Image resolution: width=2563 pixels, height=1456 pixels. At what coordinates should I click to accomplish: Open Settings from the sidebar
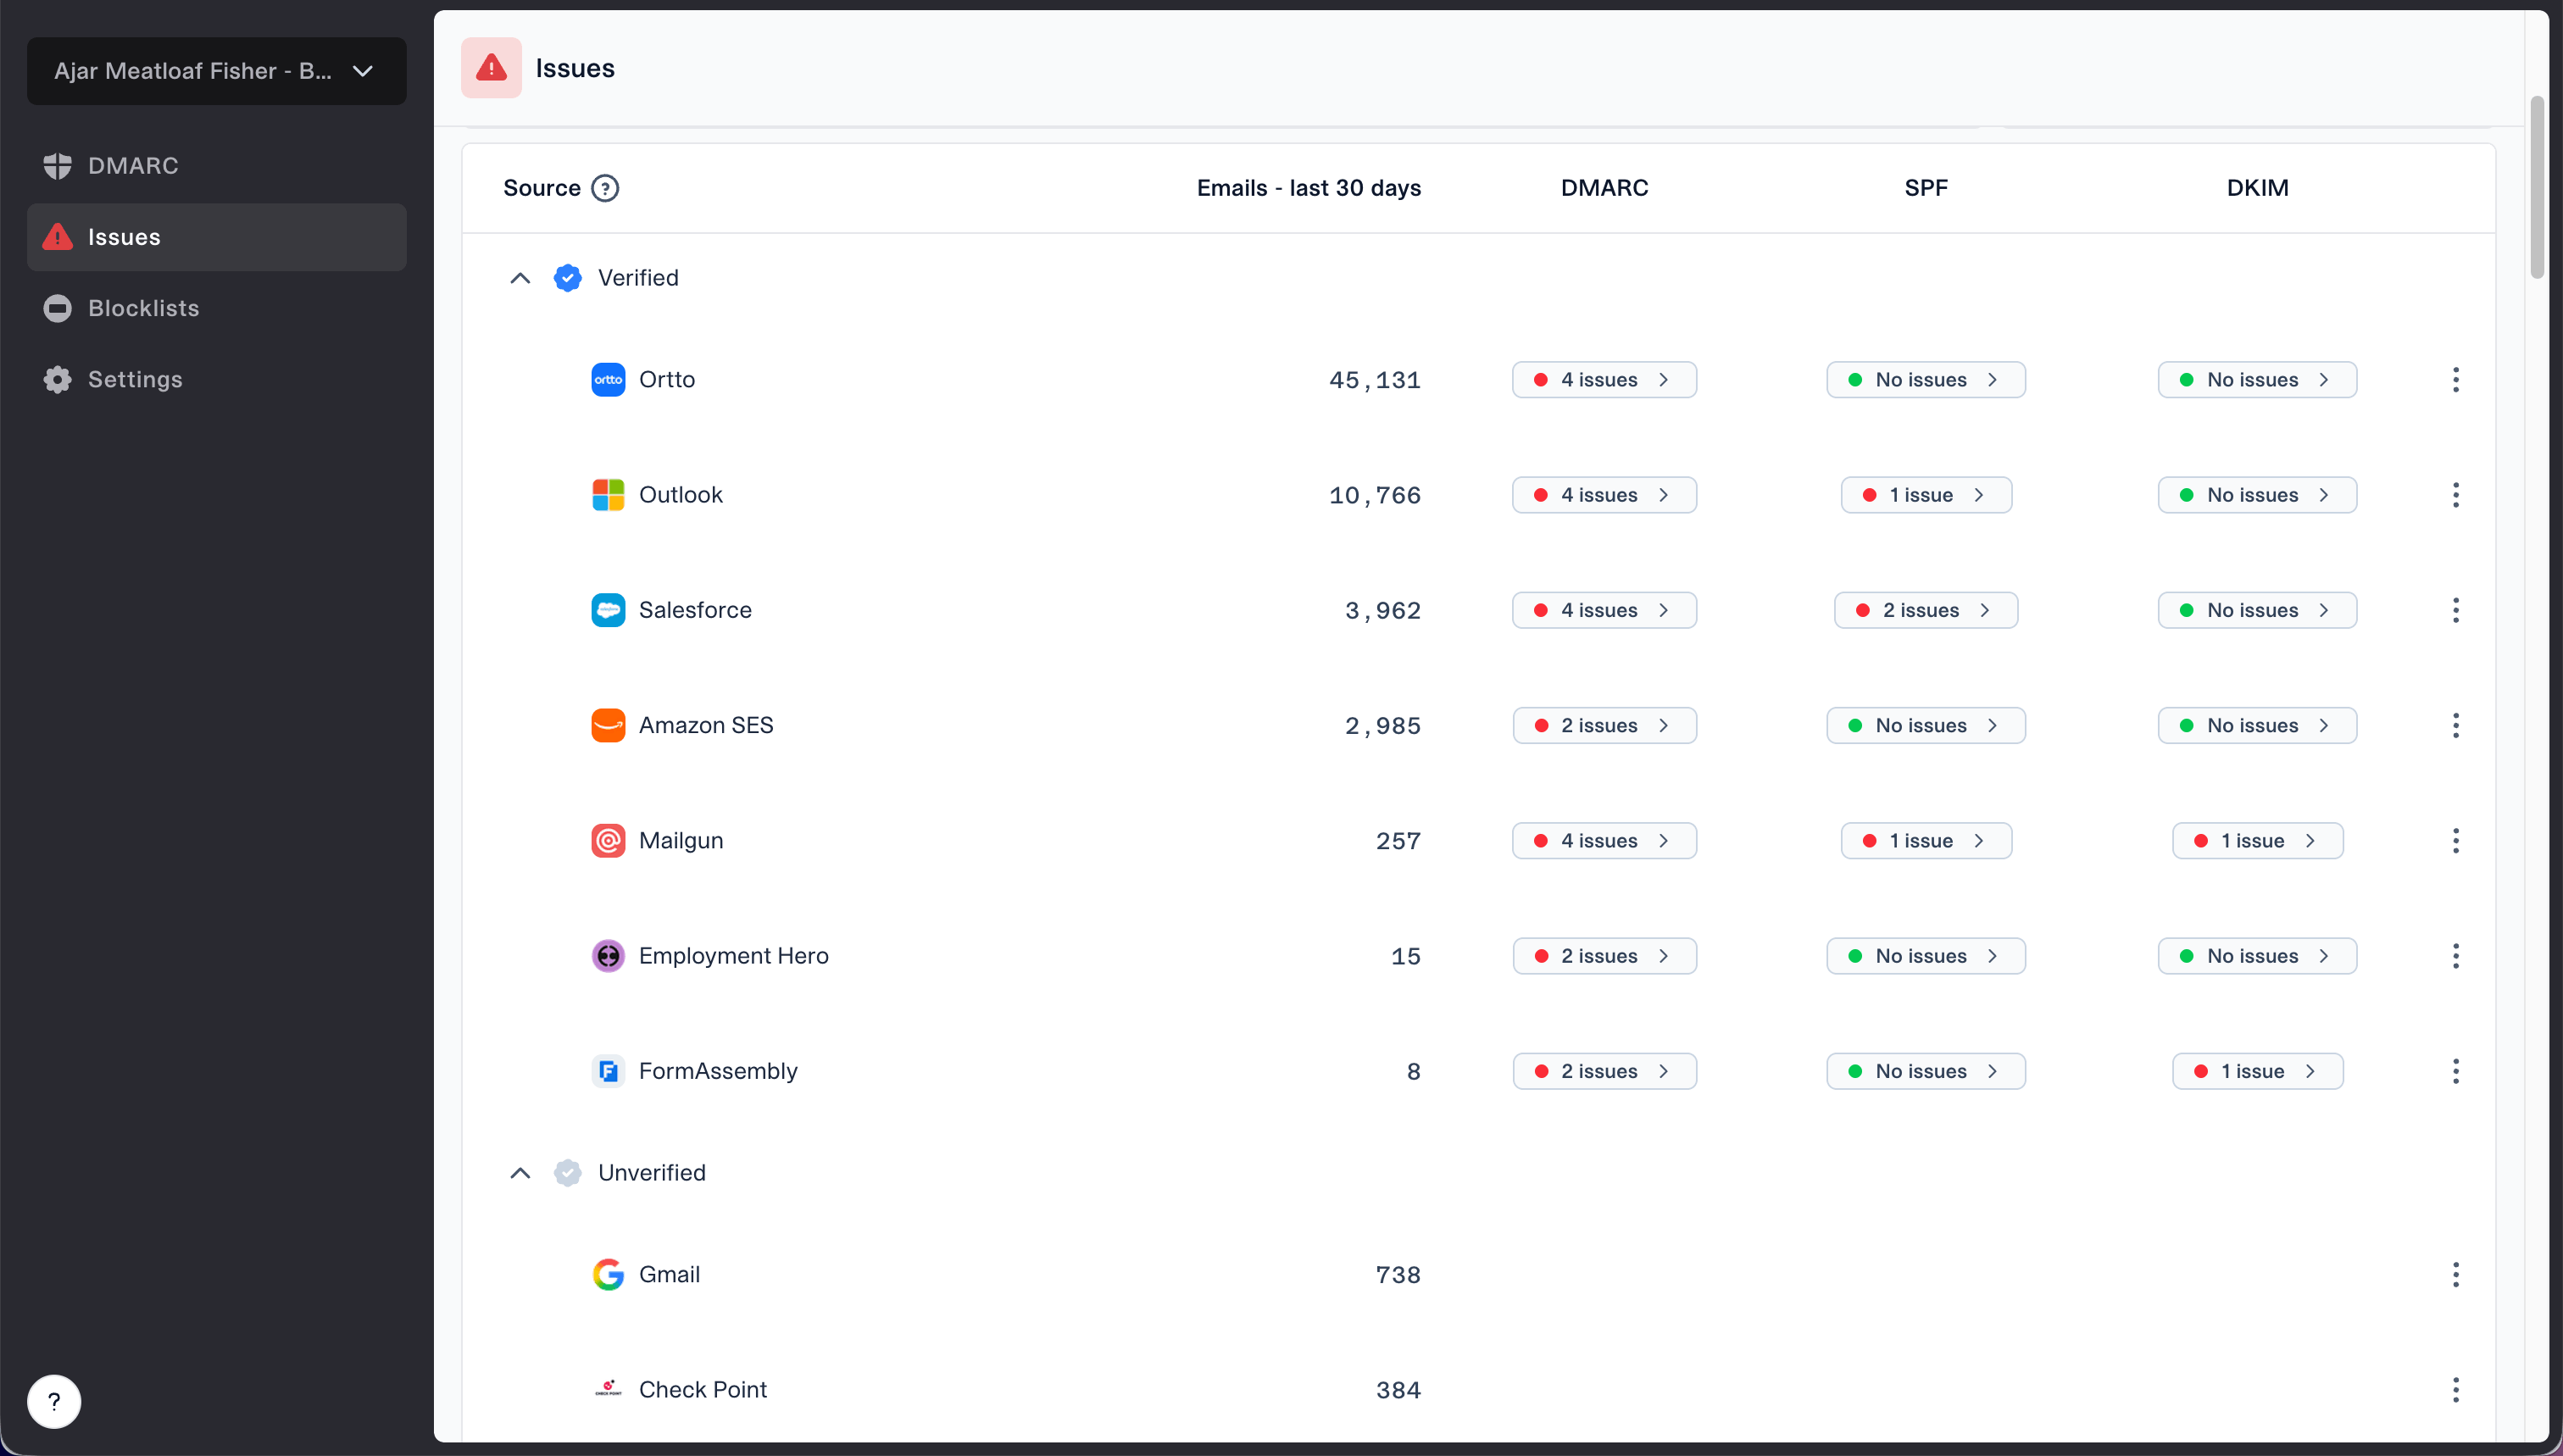pos(135,379)
